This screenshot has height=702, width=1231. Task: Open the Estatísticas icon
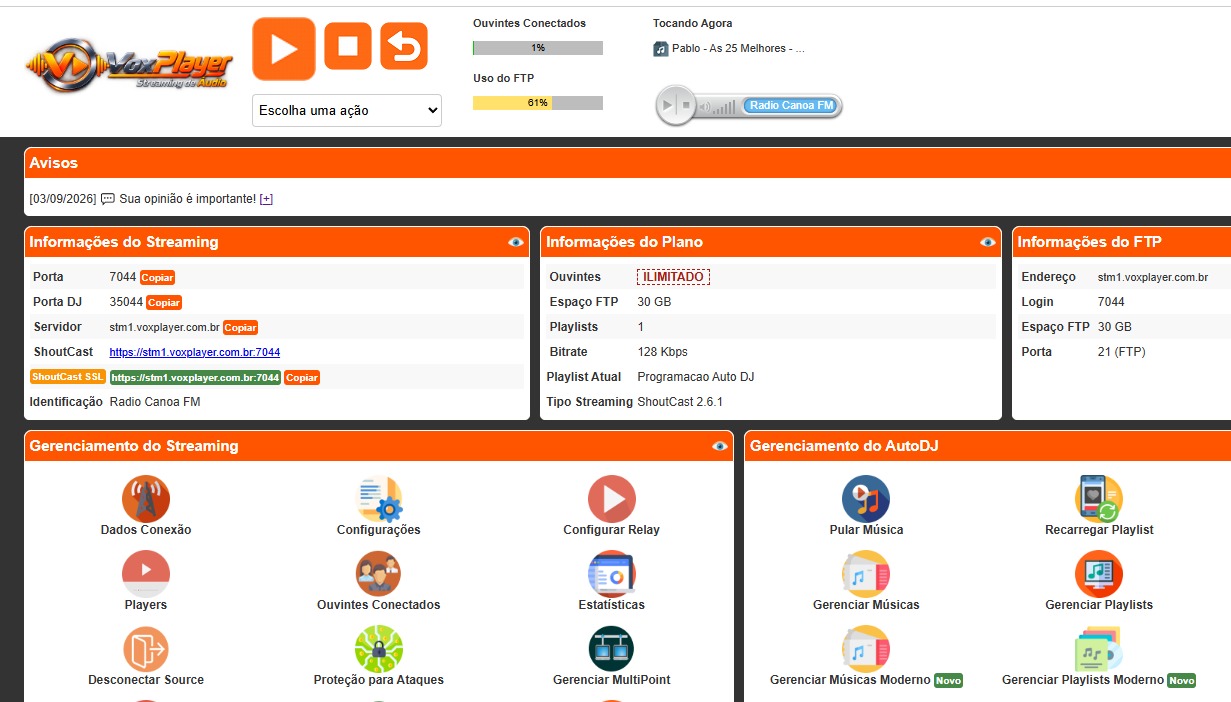point(612,573)
